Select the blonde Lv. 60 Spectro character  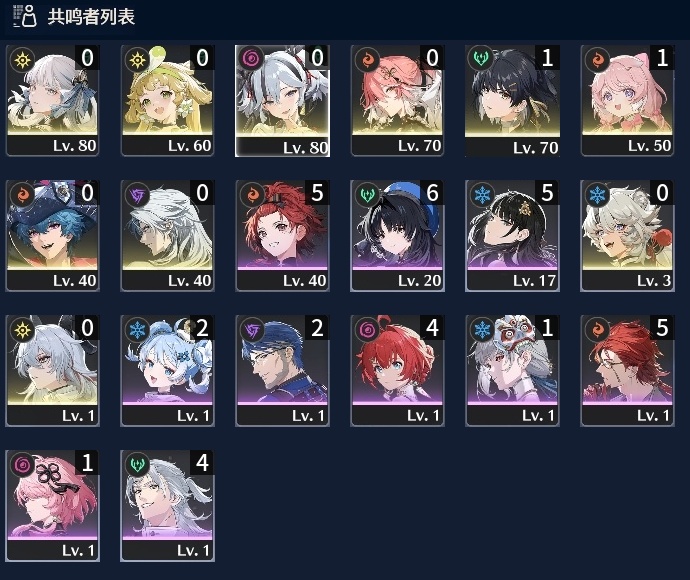click(167, 100)
